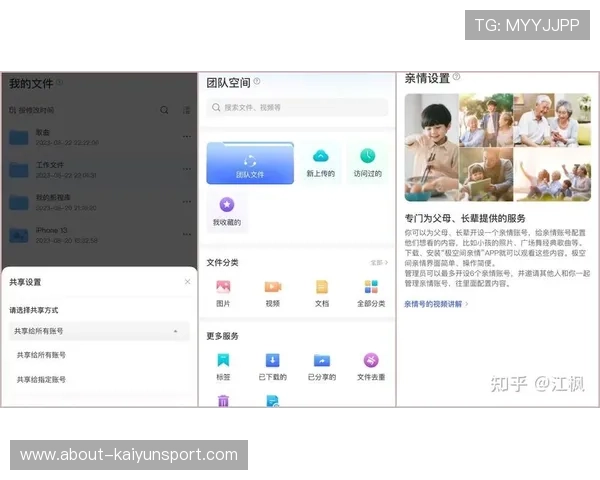Open more options for iPhone 13 folder
The height and width of the screenshot is (480, 600).
pos(187,234)
